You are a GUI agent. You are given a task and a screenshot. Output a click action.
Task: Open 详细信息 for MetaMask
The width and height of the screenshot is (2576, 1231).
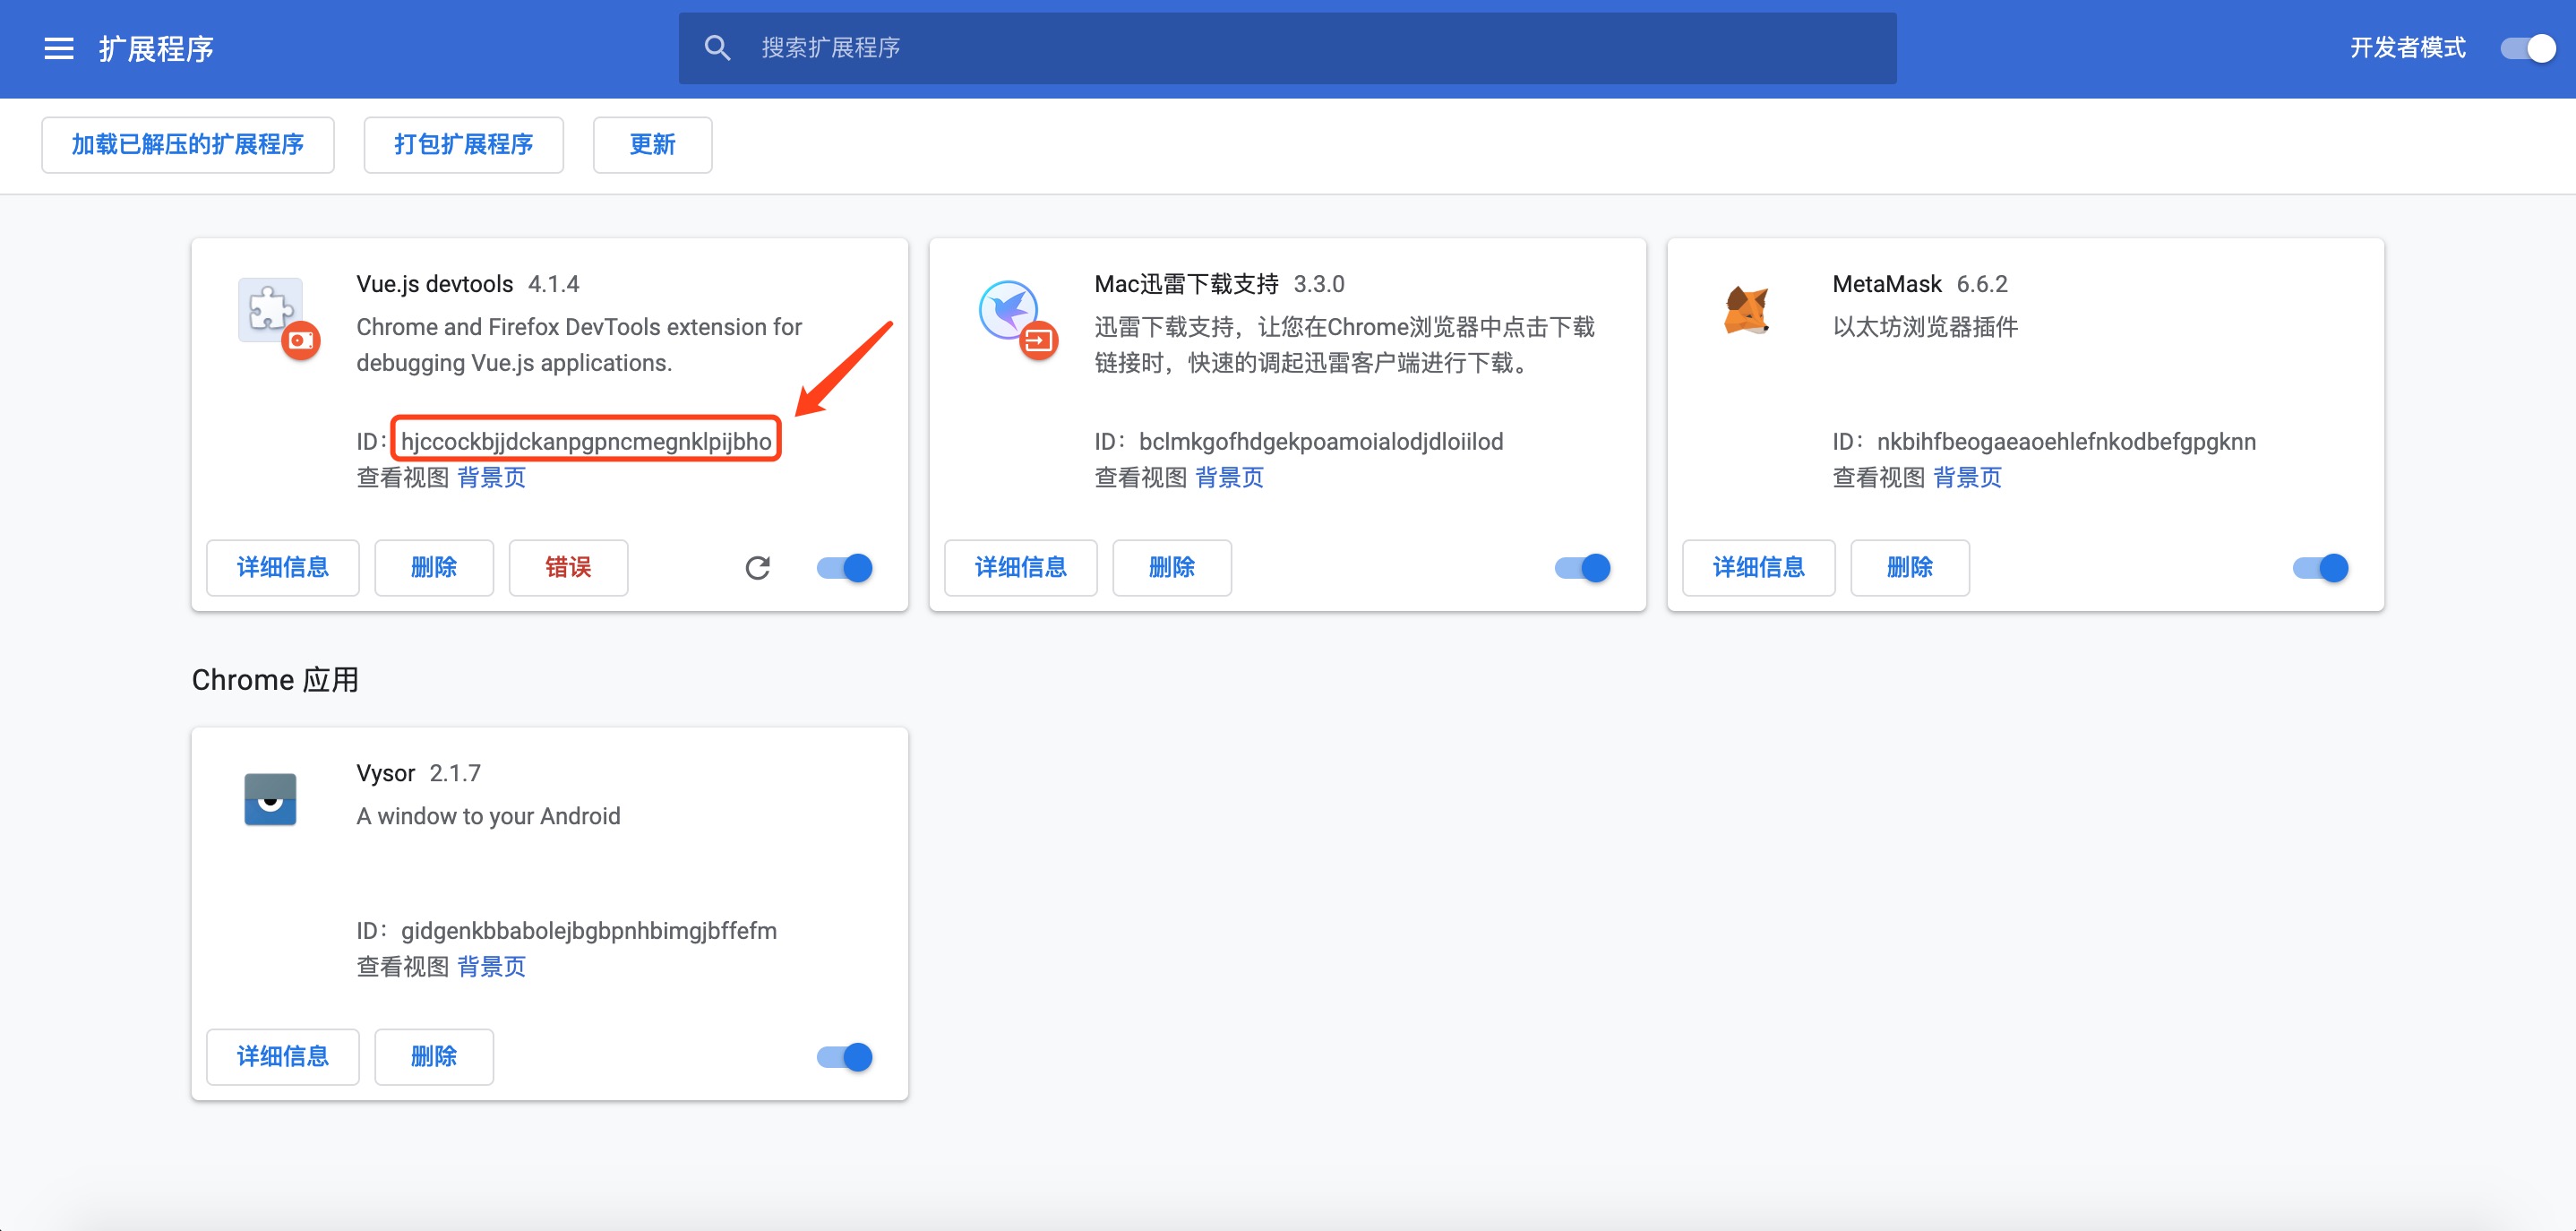[x=1758, y=567]
